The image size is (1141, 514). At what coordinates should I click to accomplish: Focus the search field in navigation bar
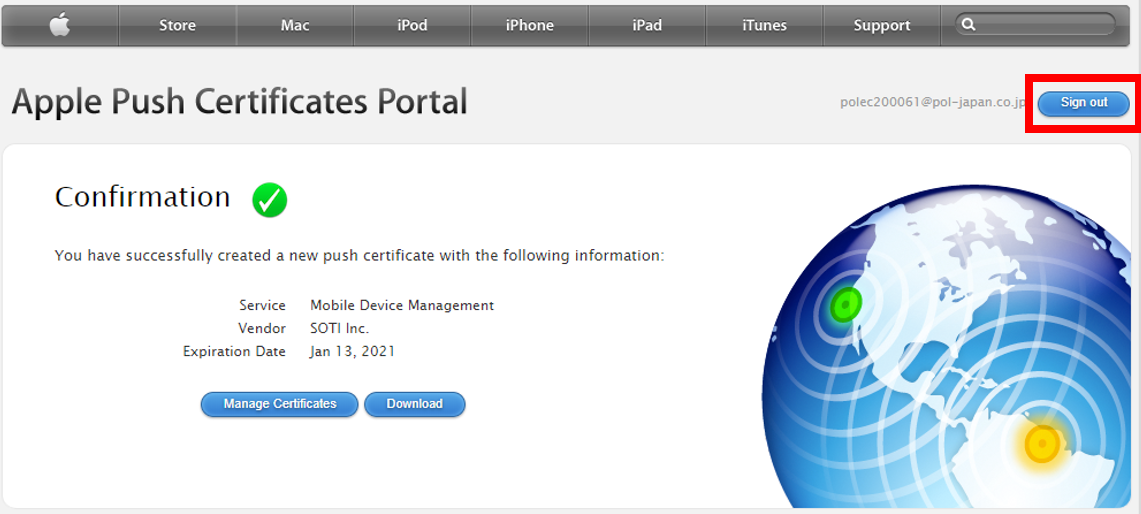(x=1034, y=25)
